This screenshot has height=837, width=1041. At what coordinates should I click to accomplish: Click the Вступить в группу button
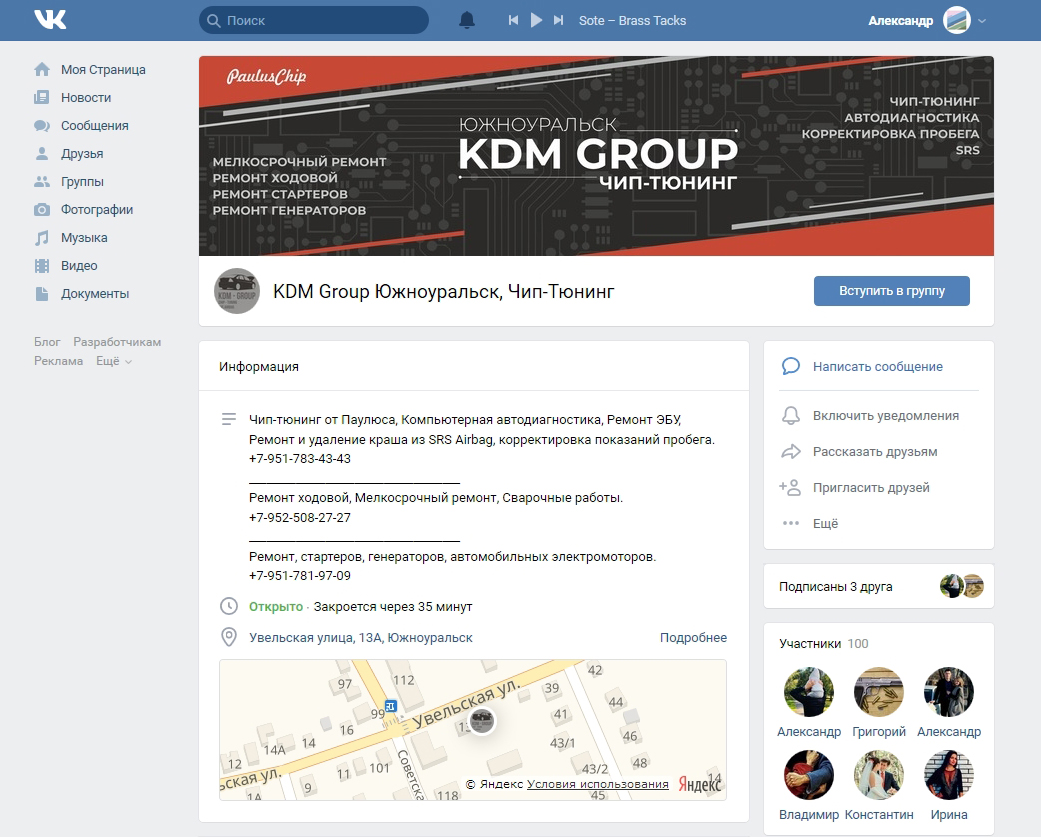[891, 291]
